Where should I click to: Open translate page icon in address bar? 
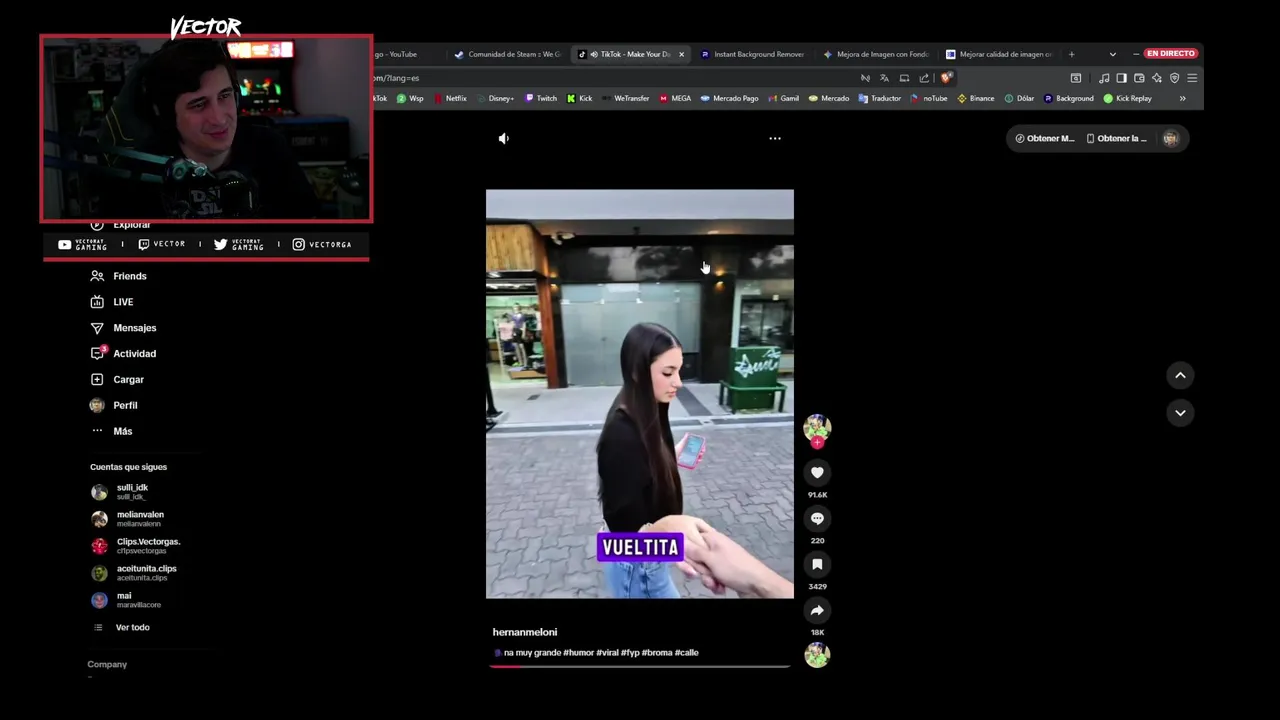[884, 78]
